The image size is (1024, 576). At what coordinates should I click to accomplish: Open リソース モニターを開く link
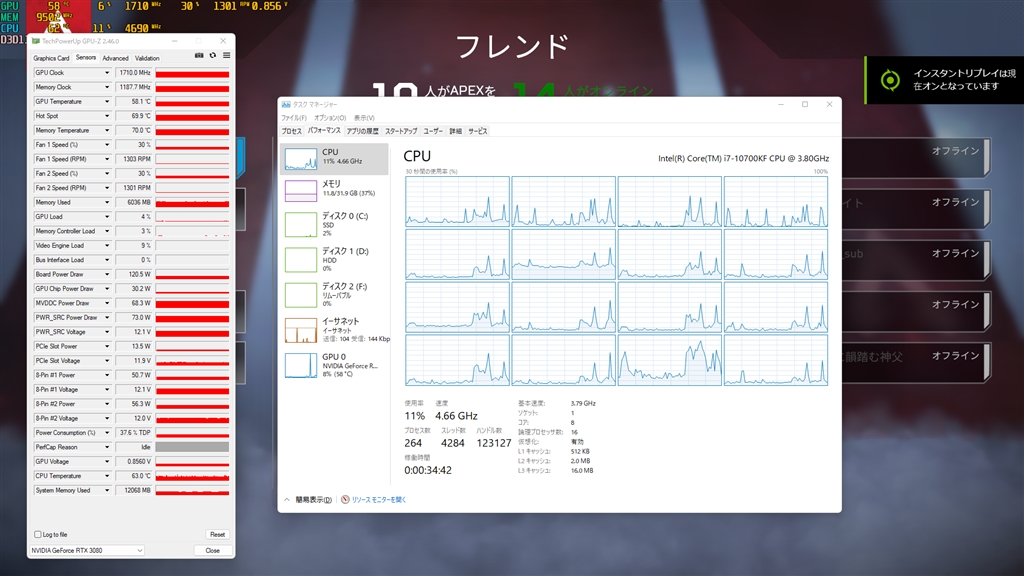click(379, 500)
